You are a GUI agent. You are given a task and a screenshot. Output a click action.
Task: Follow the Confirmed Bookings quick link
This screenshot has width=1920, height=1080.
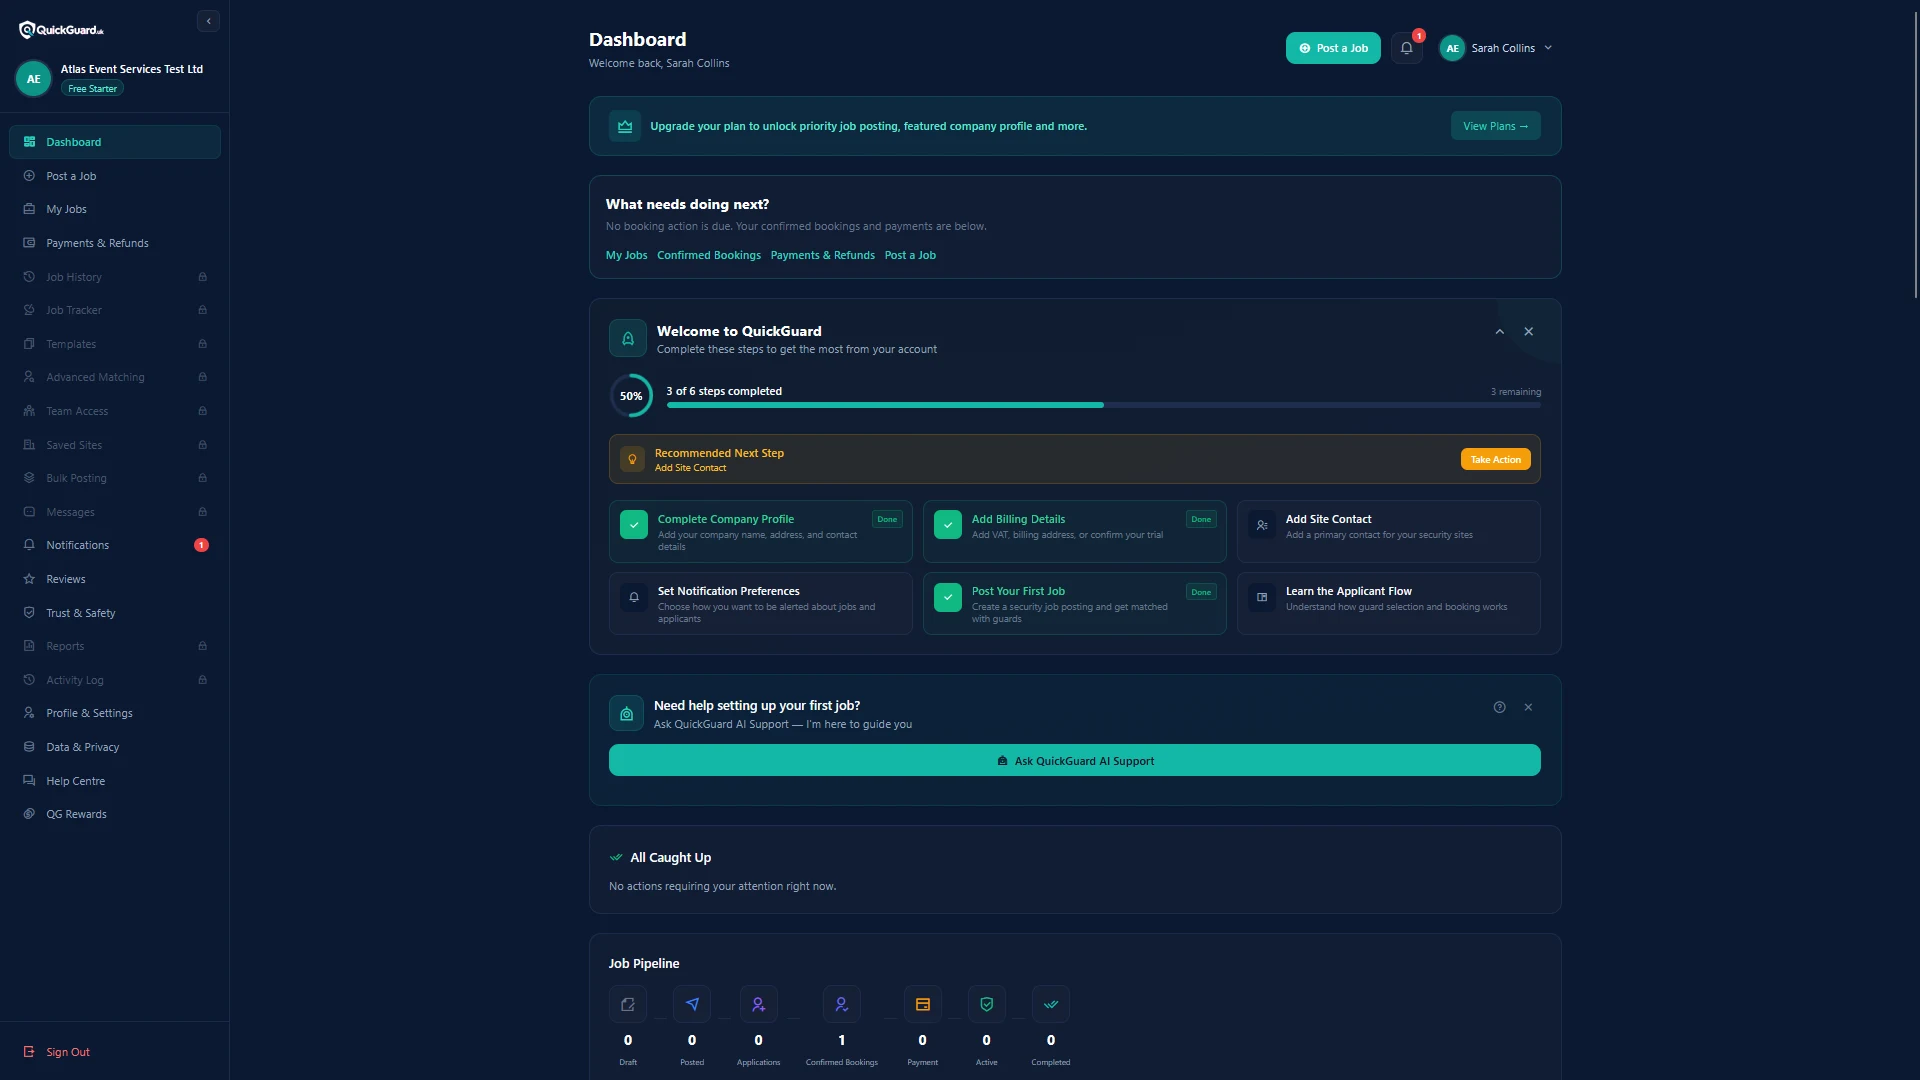tap(708, 255)
